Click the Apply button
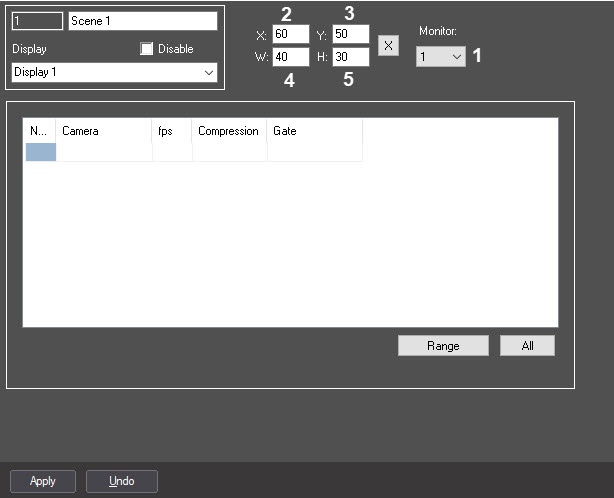This screenshot has width=614, height=498. coord(43,481)
